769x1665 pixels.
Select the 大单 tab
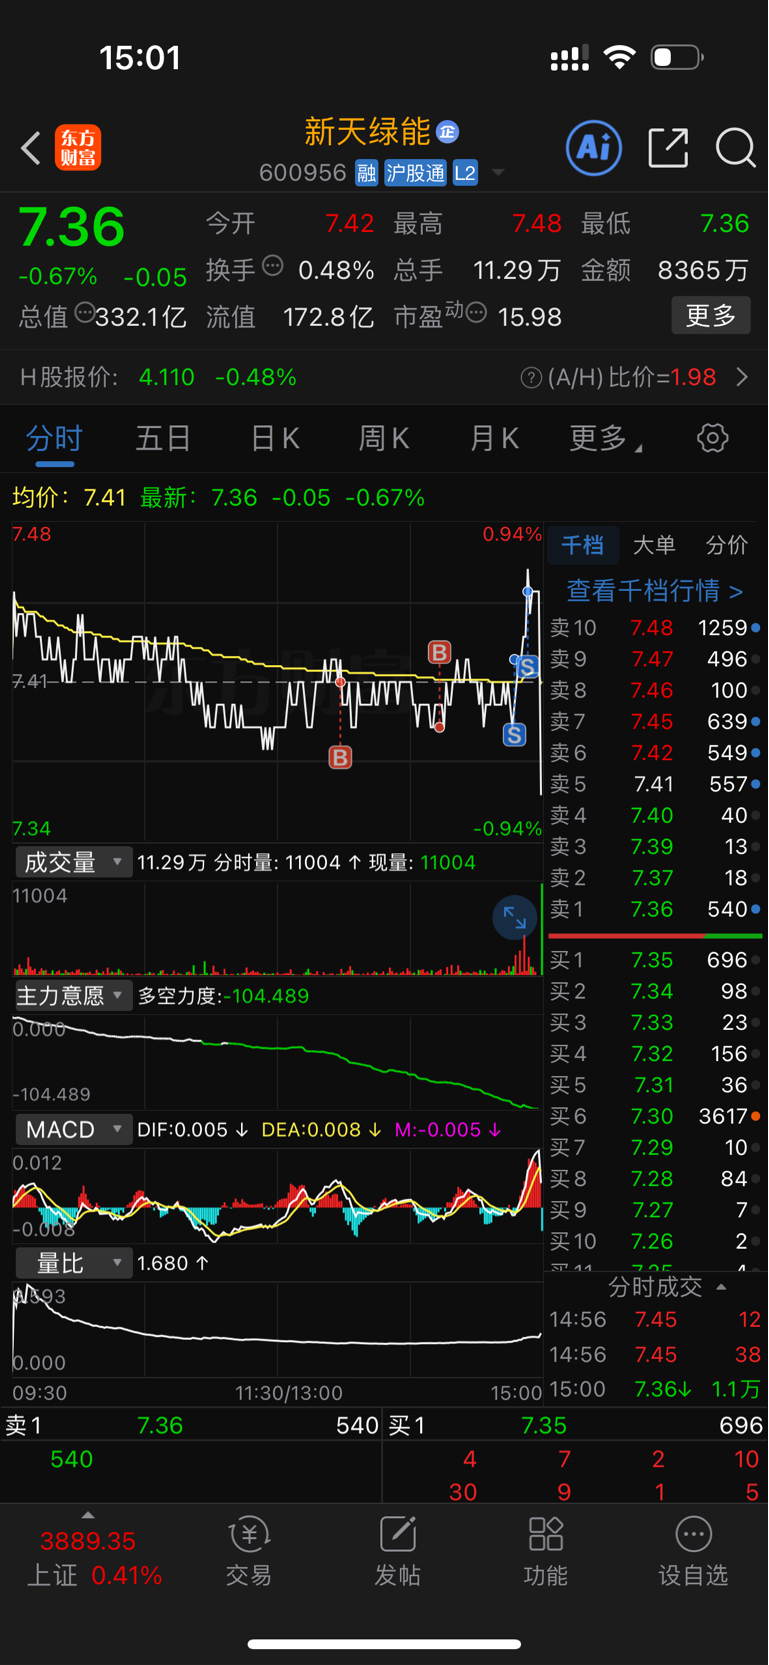(655, 545)
